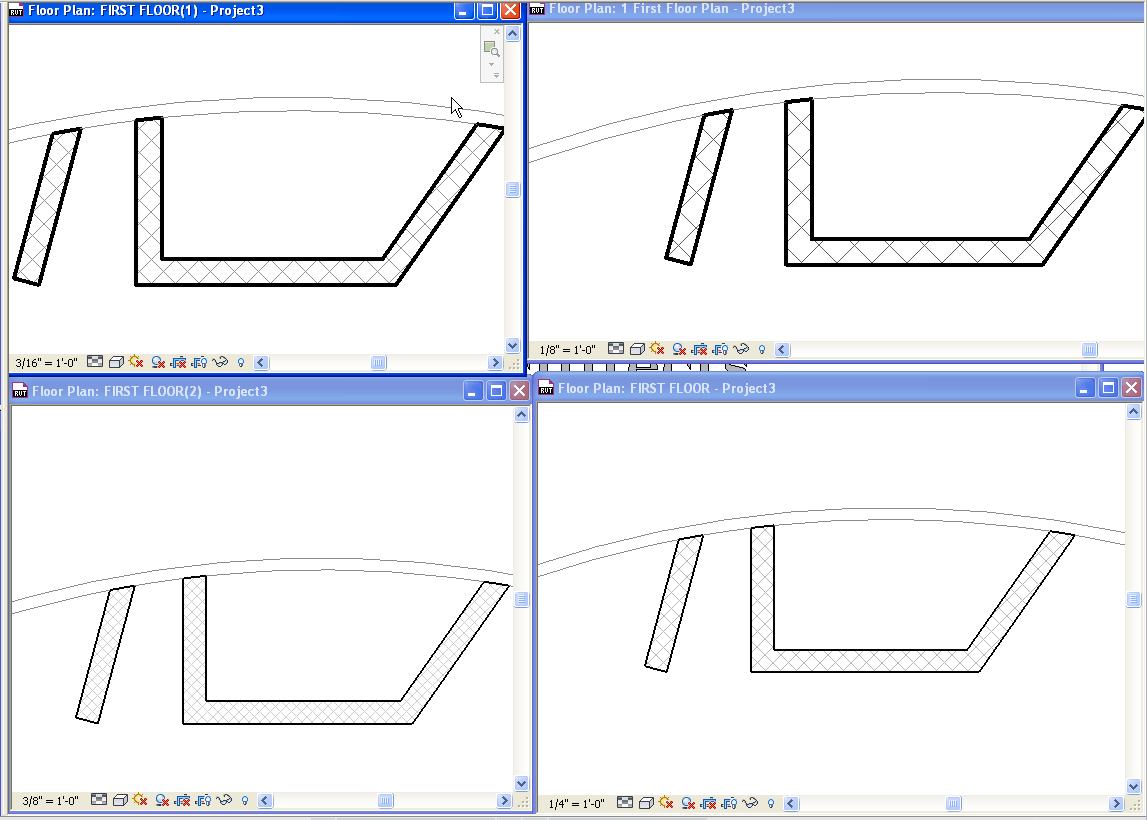The image size is (1147, 820).
Task: Click up scroll arrow in FIRST FLOOR(2) window
Action: [x=522, y=415]
